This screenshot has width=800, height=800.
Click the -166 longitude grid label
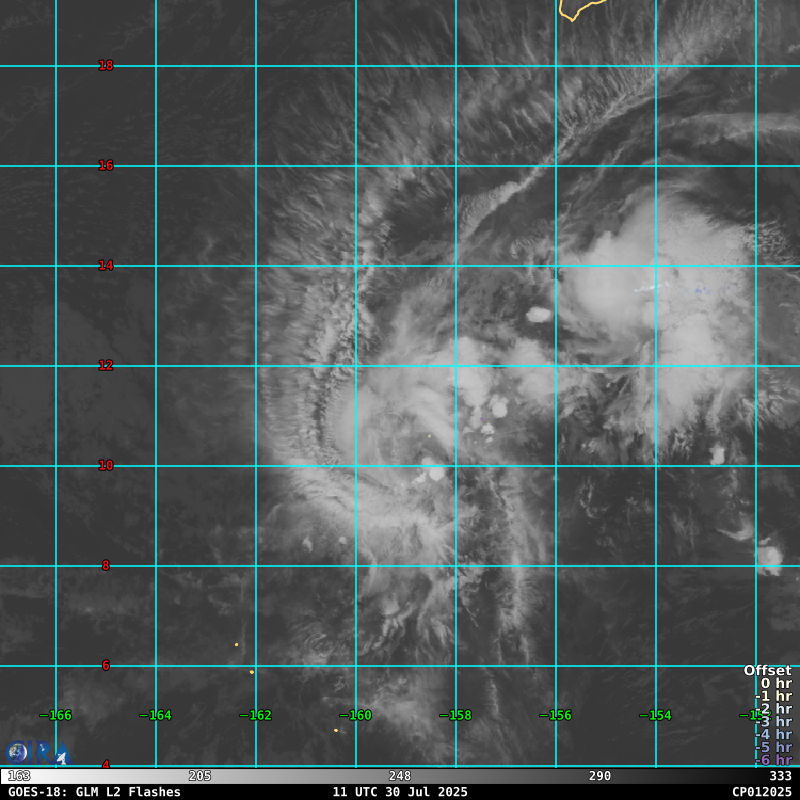(56, 715)
